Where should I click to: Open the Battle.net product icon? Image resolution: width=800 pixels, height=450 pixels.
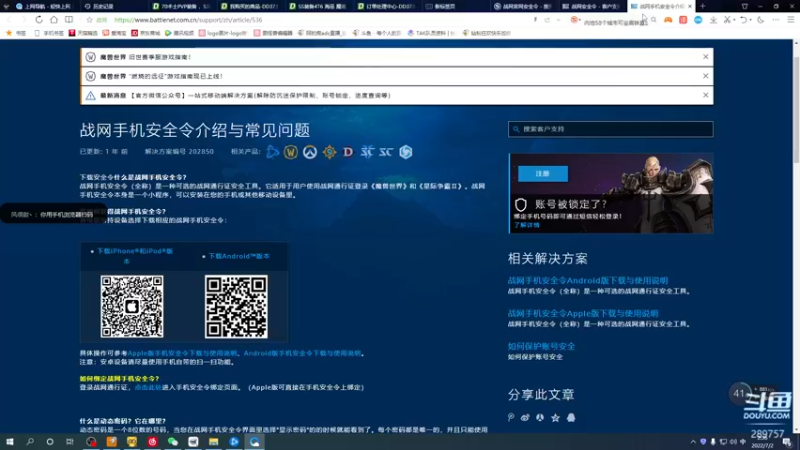[x=272, y=152]
